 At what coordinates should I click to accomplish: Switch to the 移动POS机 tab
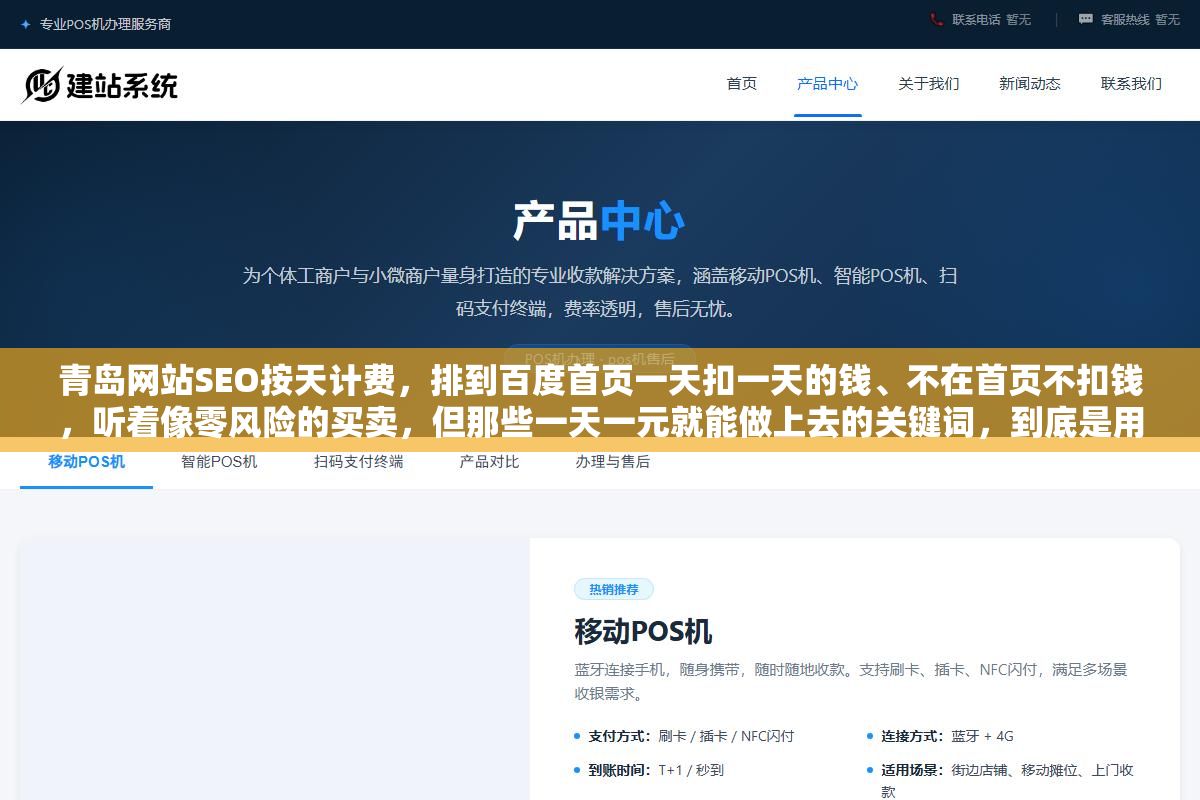(87, 462)
